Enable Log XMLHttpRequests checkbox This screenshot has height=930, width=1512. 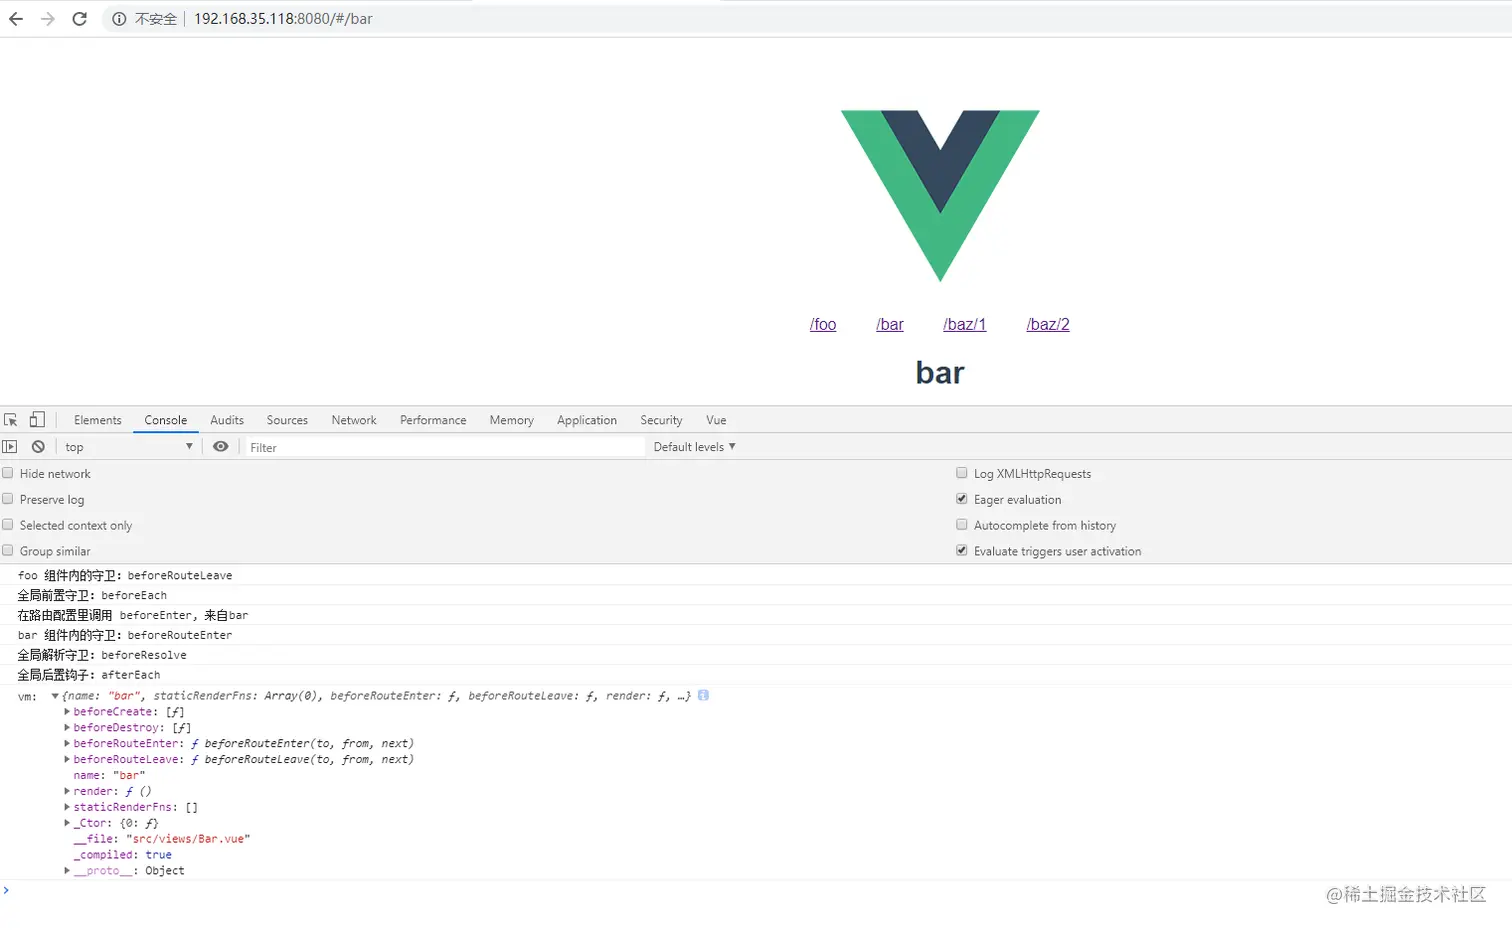coord(962,473)
